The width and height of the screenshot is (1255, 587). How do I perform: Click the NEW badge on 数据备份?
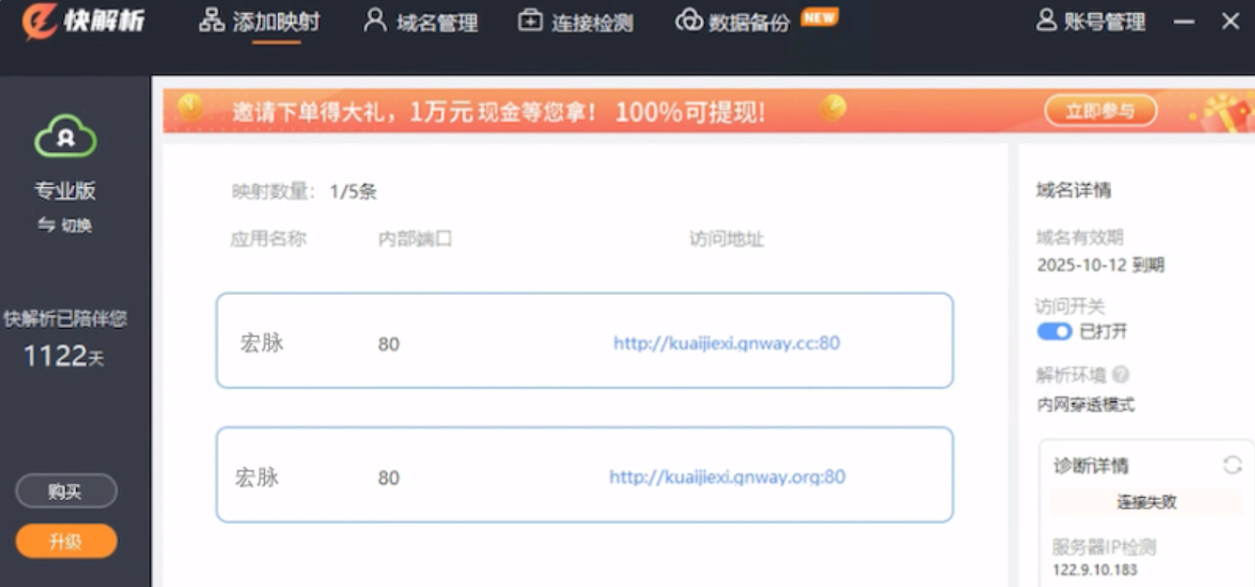[819, 17]
